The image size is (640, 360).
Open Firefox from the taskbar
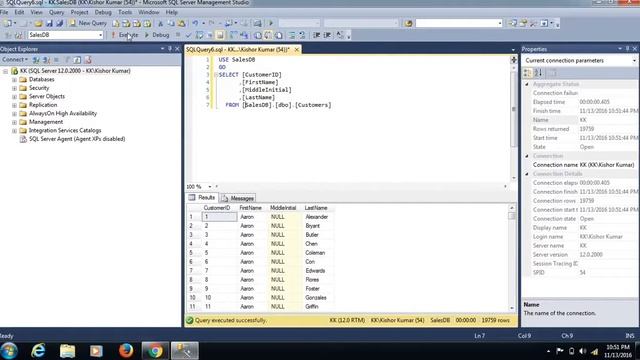point(126,351)
